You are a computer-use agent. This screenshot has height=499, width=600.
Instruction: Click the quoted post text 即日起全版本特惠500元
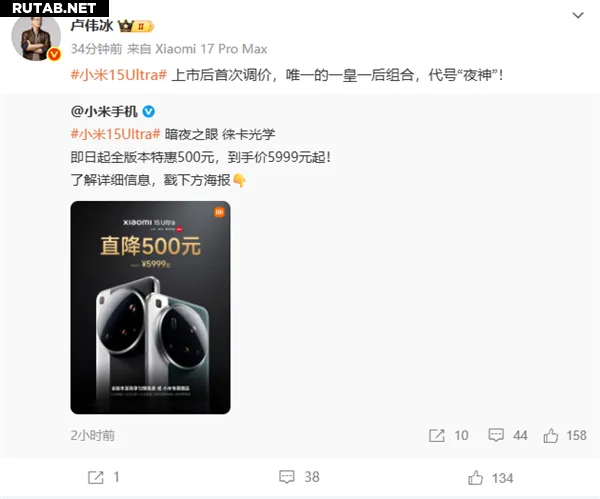(x=143, y=157)
